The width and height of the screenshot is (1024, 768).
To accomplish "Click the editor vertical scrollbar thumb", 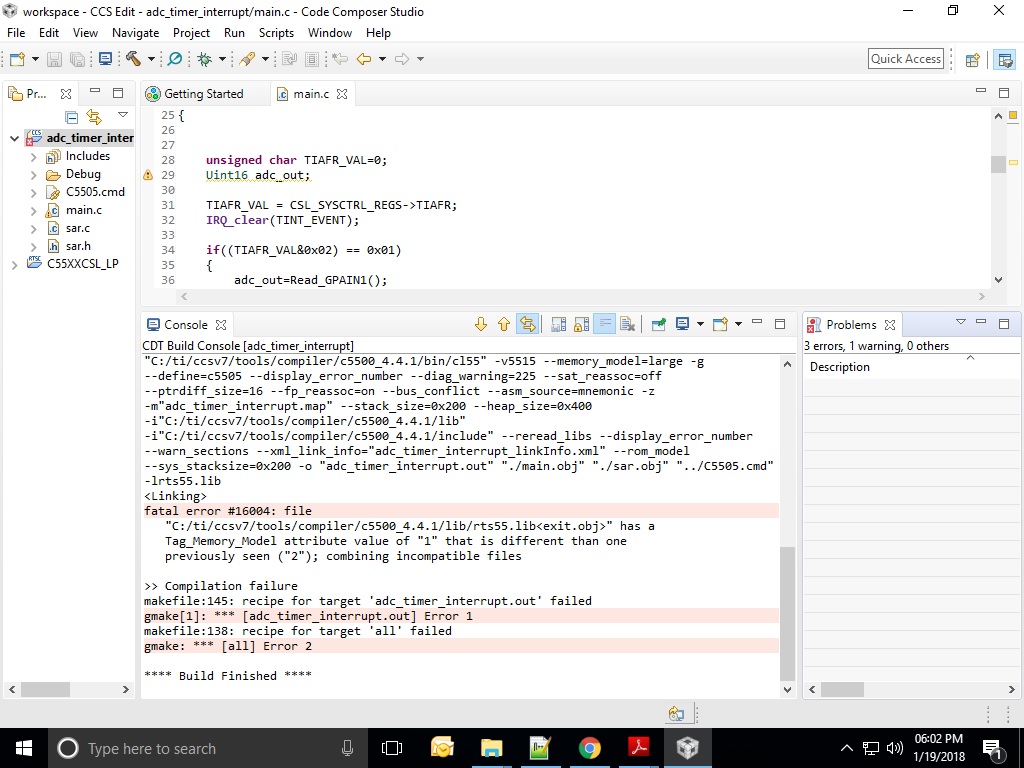I will (998, 164).
